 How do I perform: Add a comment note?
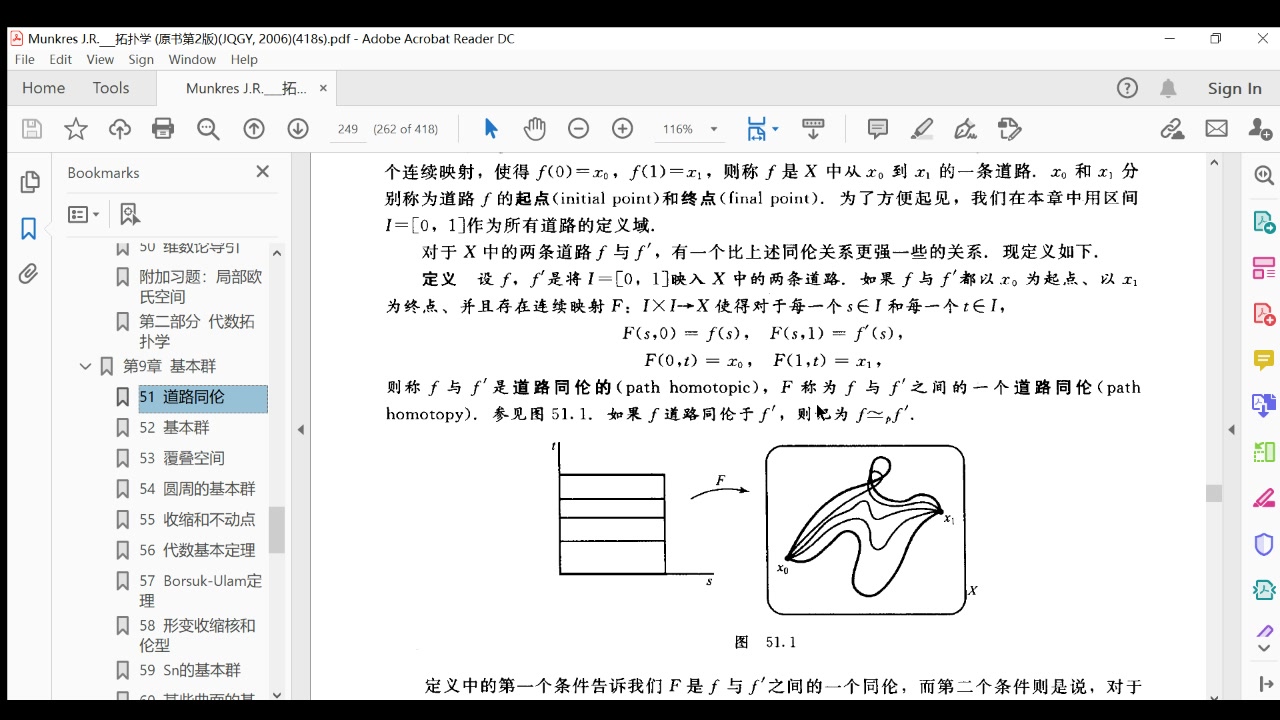(878, 129)
